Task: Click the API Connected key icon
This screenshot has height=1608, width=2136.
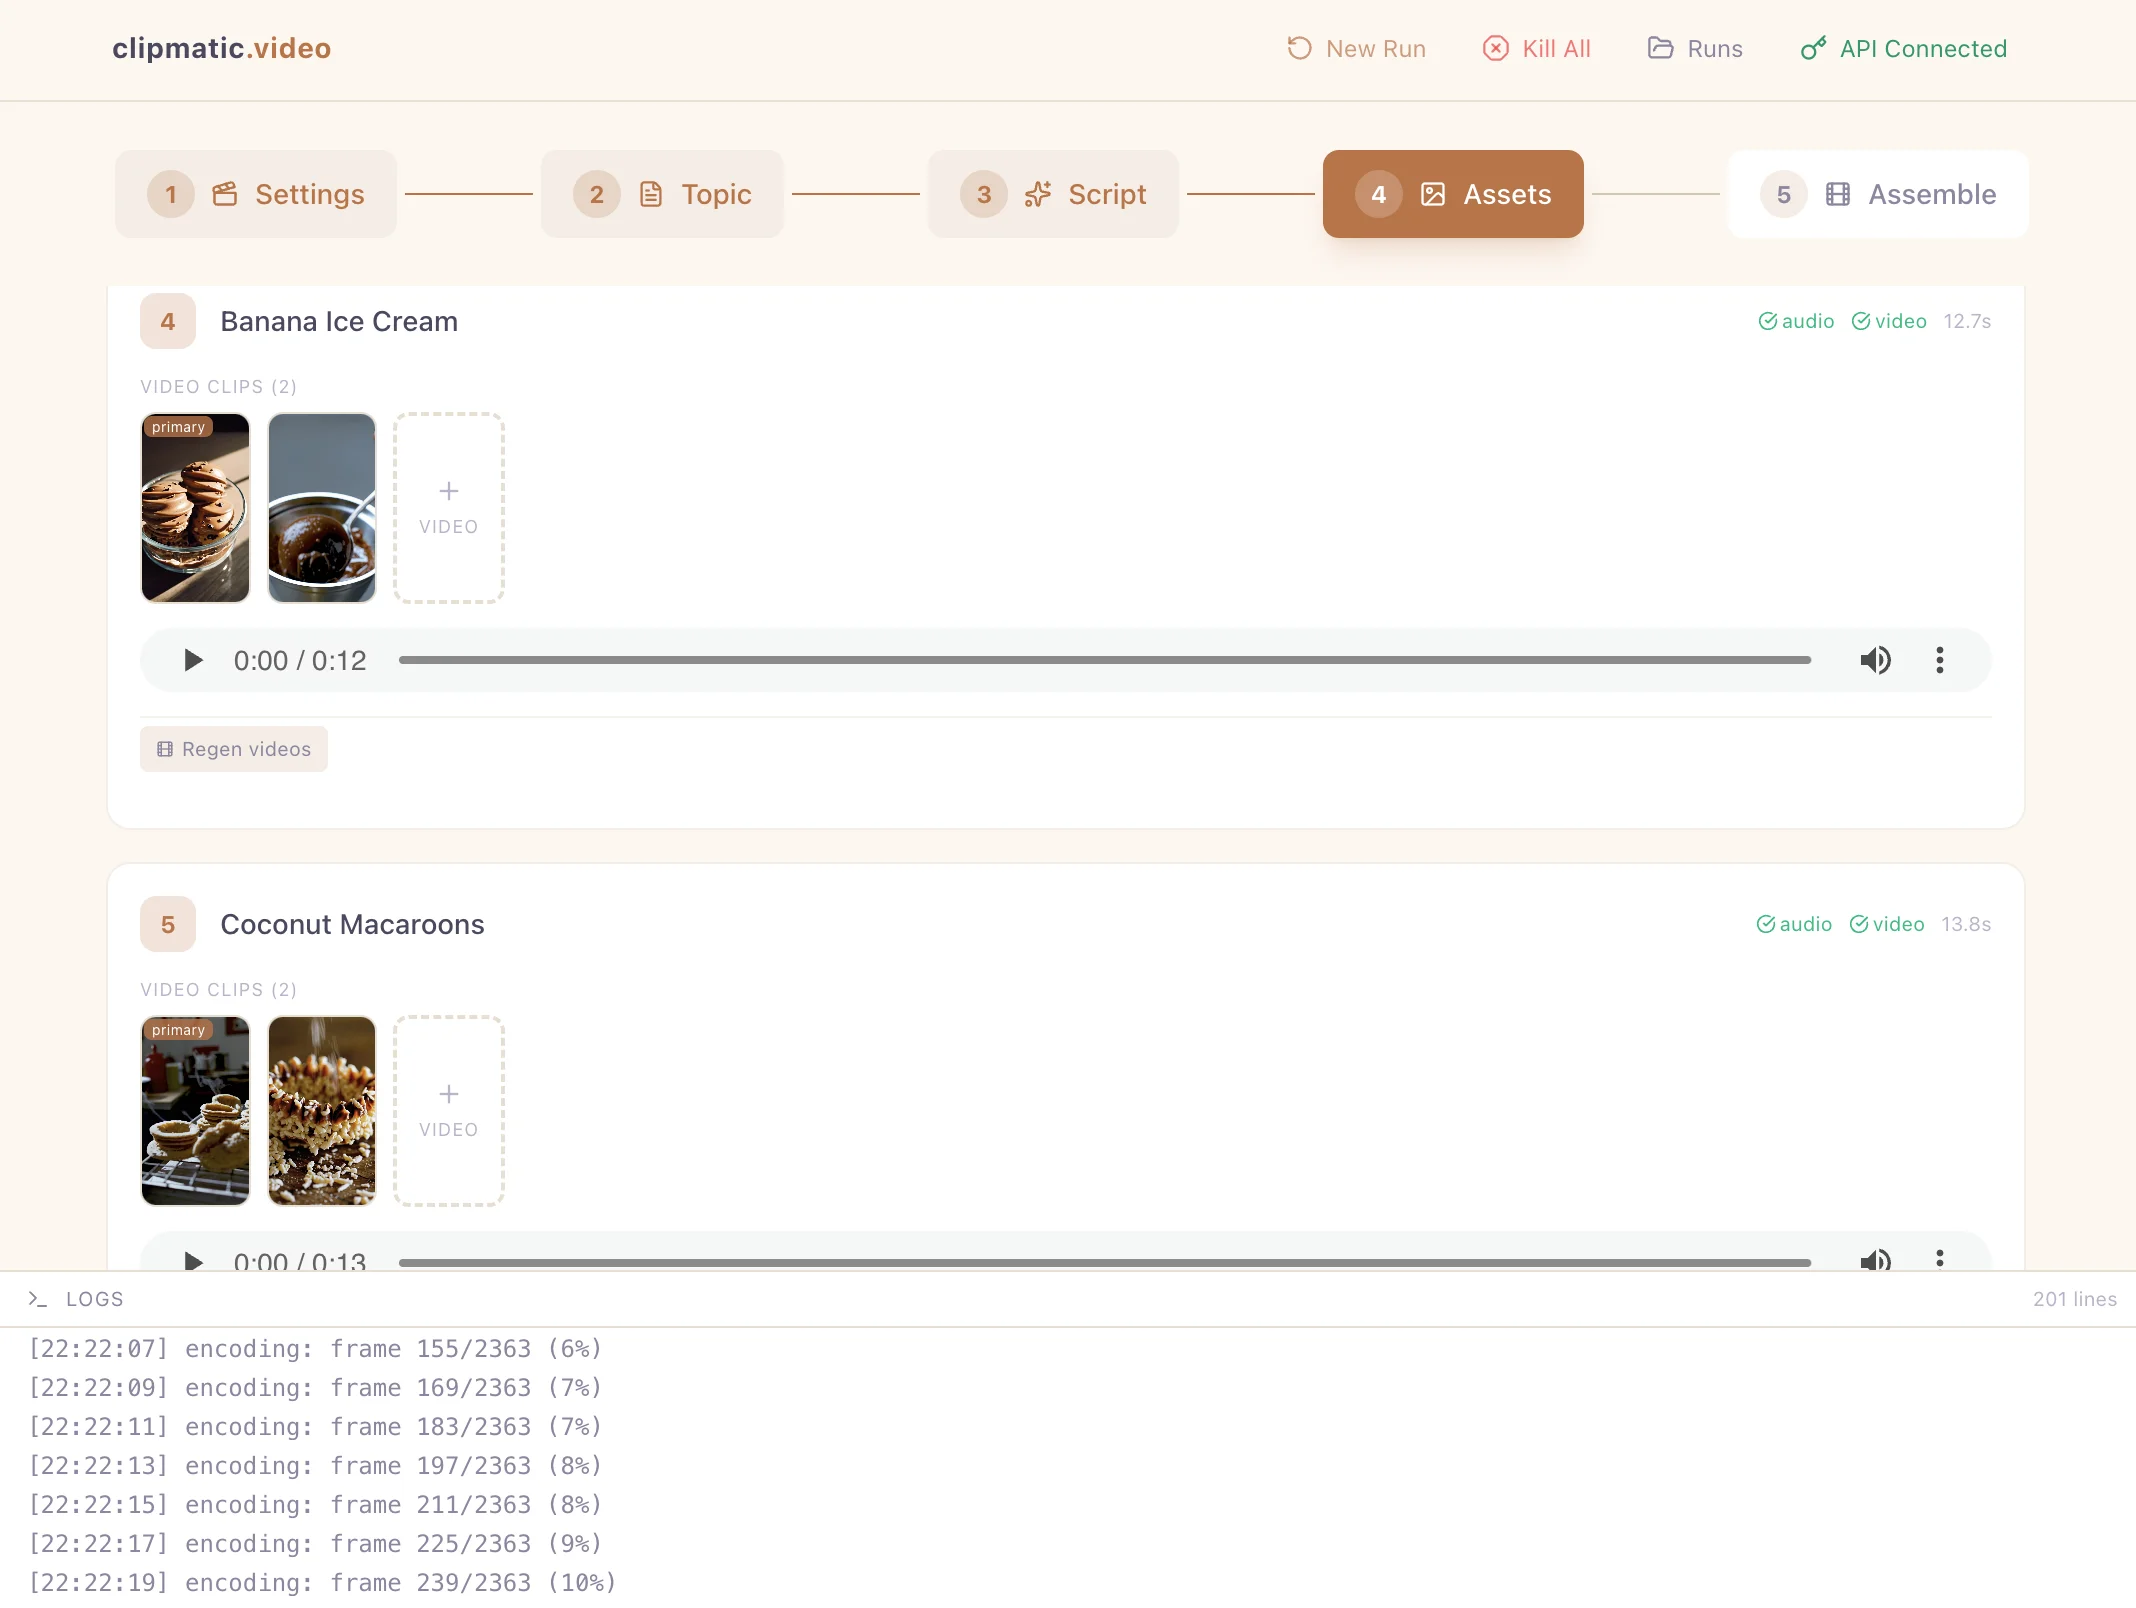Action: coord(1813,48)
